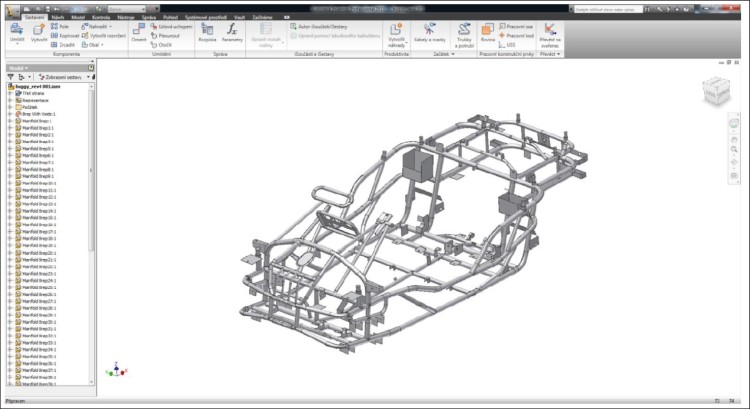Image resolution: width=750 pixels, height=409 pixels.
Task: Click the ViewCube in the viewport
Action: coord(714,91)
